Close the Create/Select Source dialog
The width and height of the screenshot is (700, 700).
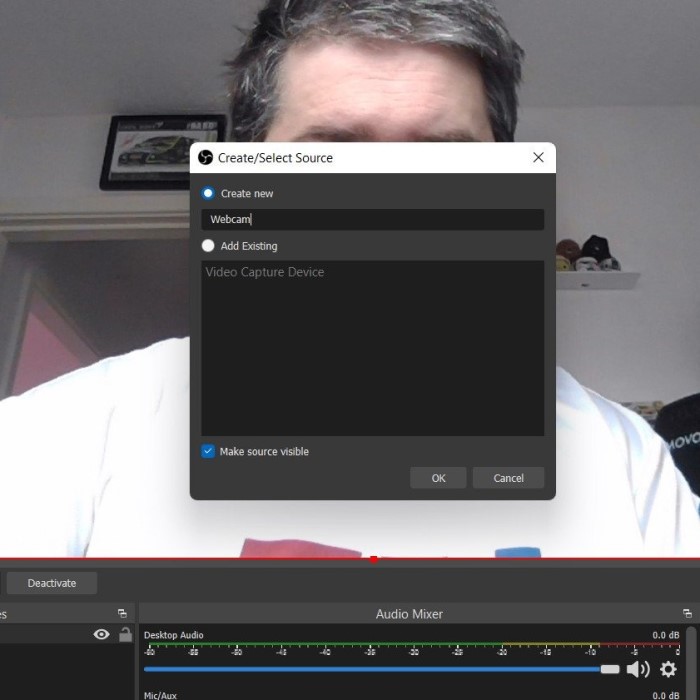pos(538,157)
